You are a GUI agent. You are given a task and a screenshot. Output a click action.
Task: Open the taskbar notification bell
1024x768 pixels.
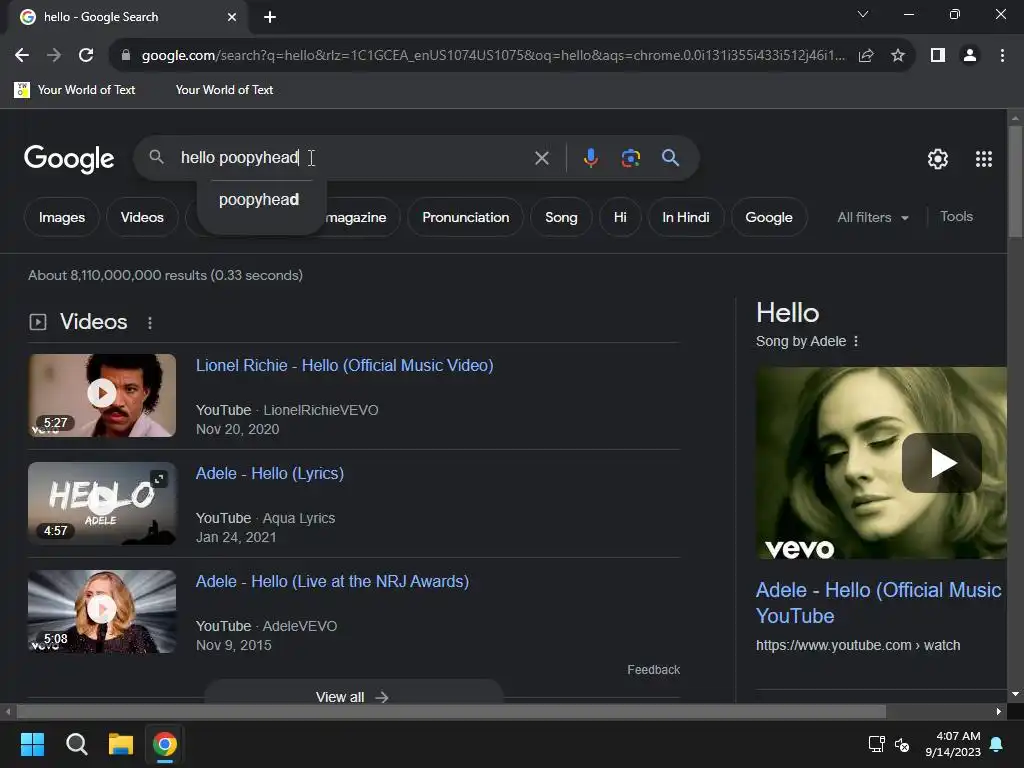point(997,744)
